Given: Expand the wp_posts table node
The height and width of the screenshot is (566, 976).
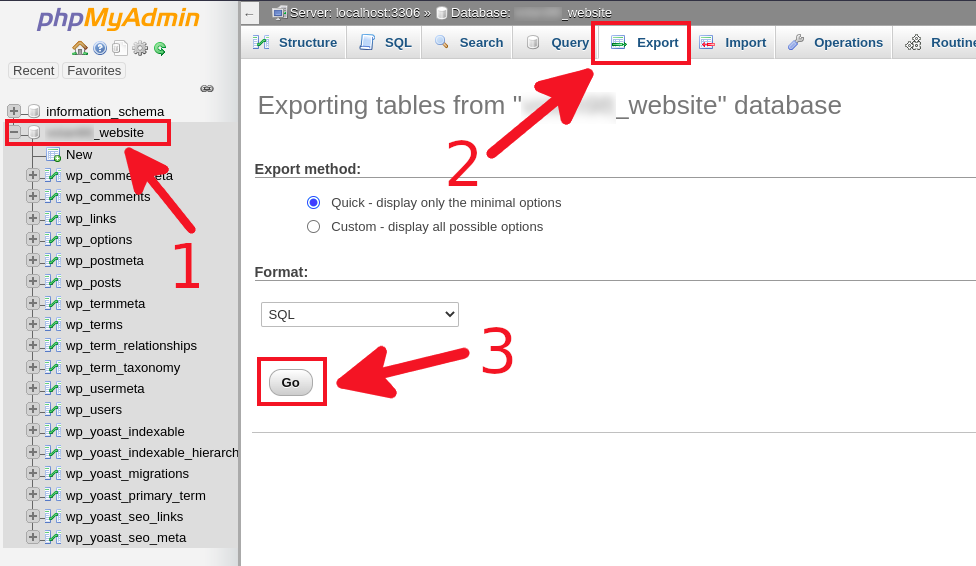Looking at the screenshot, I should [33, 281].
